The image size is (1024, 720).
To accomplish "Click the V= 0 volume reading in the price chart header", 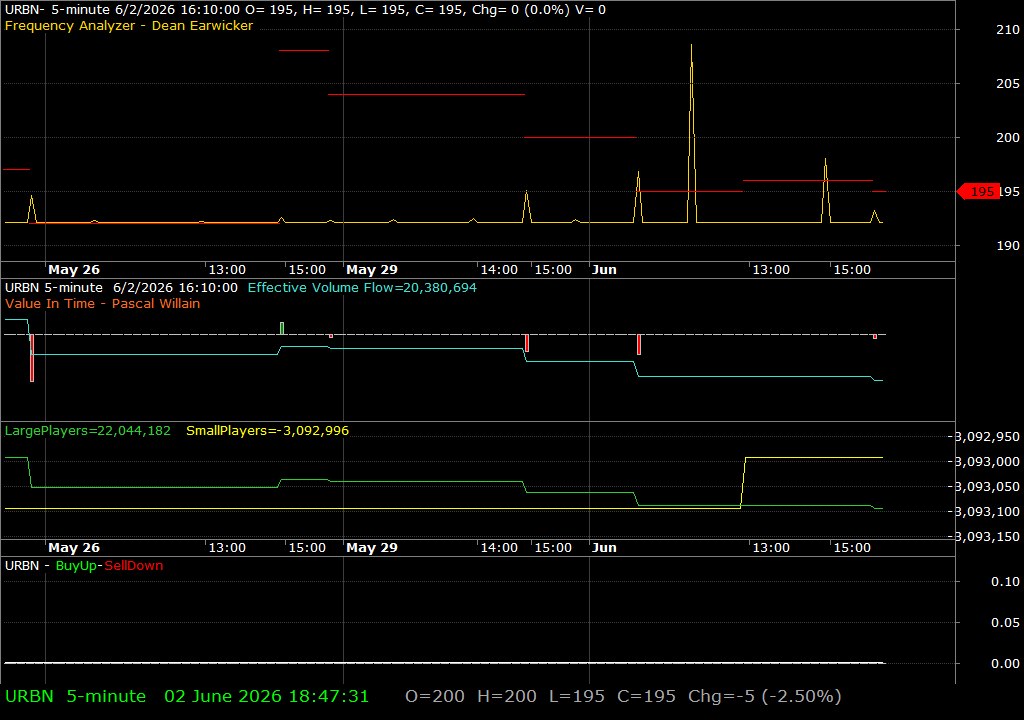I will [590, 10].
